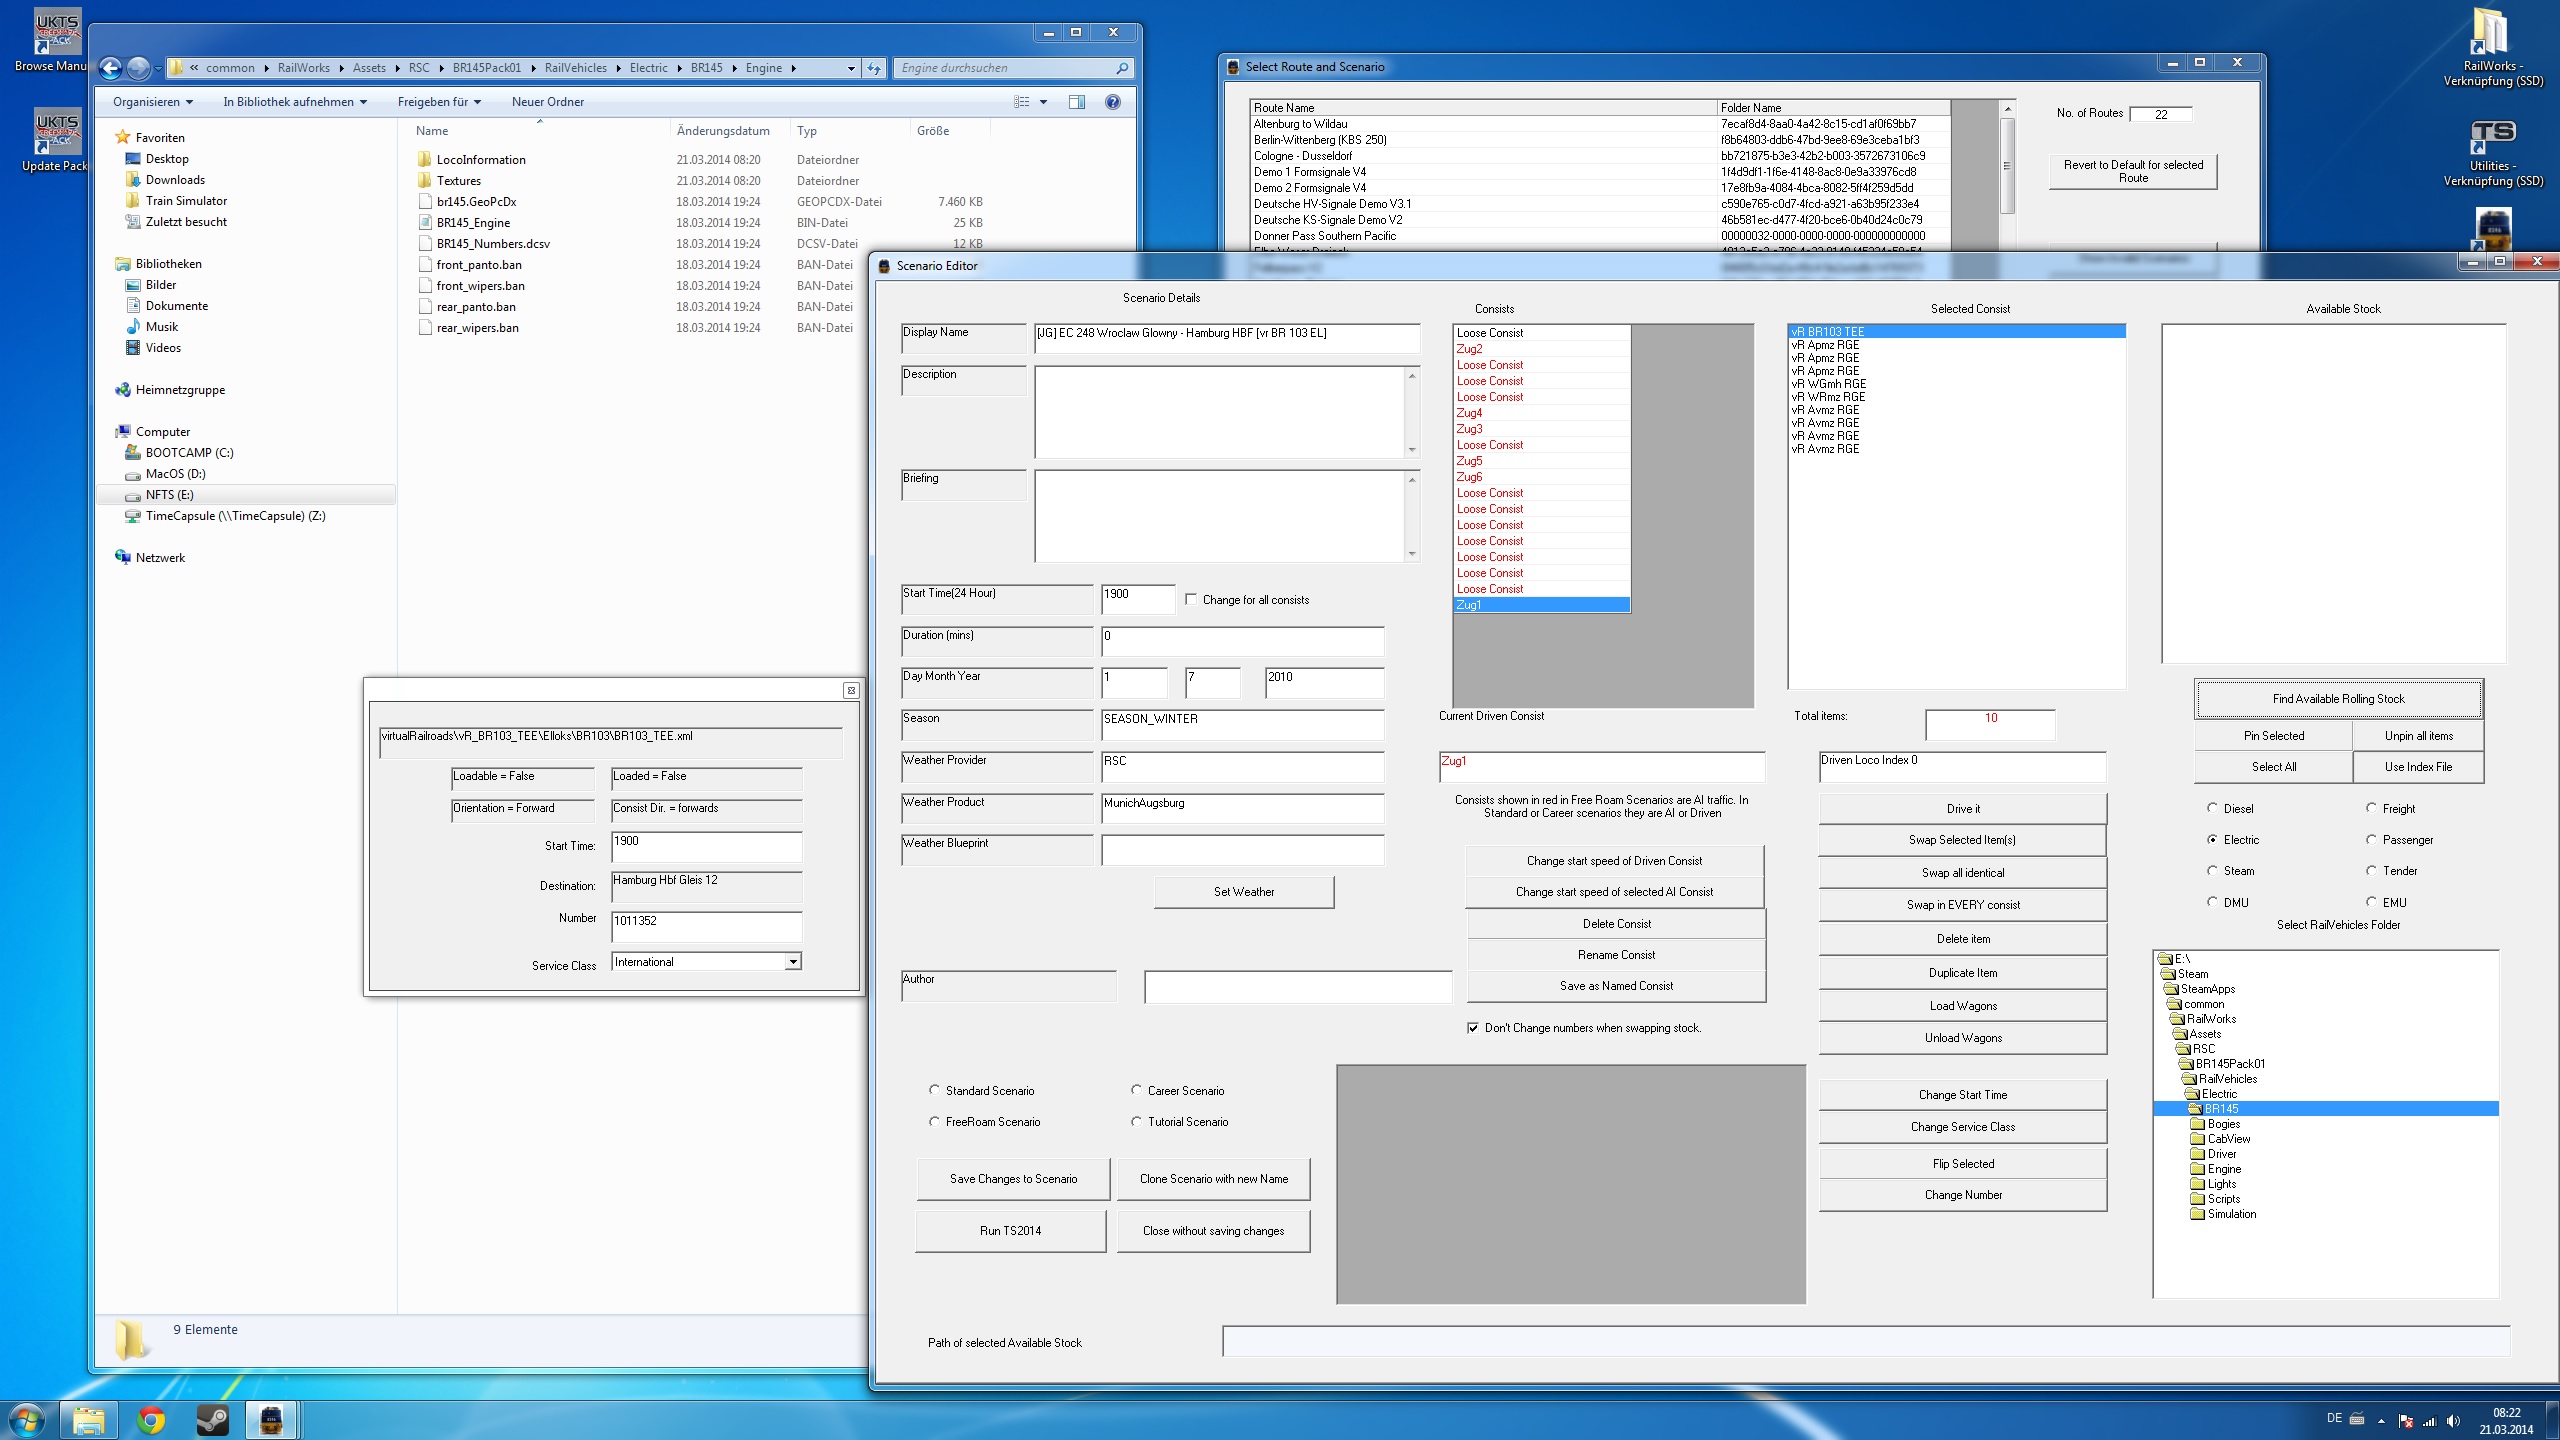Open Steam from the taskbar
Viewport: 2560px width, 1440px height.
(212, 1420)
